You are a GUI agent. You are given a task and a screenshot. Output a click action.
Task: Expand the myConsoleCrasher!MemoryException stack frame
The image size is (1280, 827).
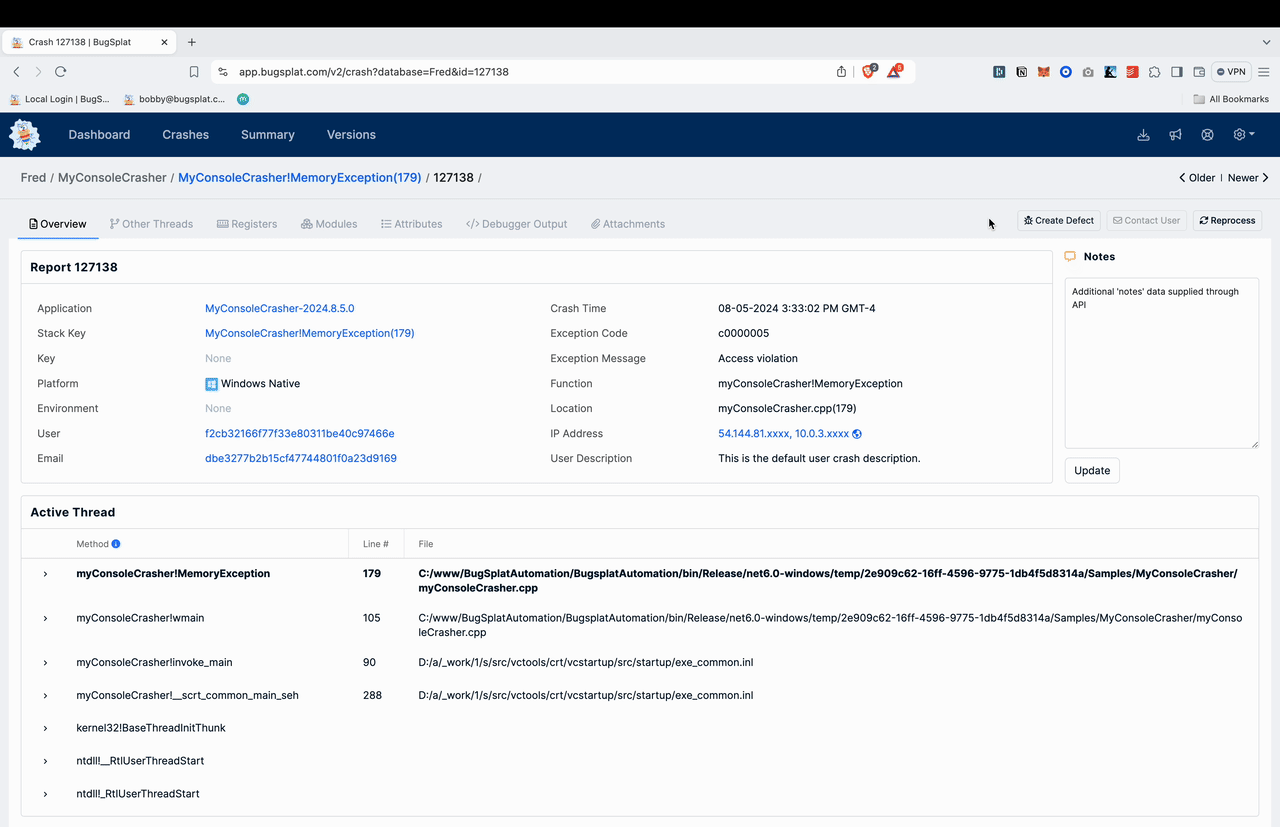[x=45, y=574]
